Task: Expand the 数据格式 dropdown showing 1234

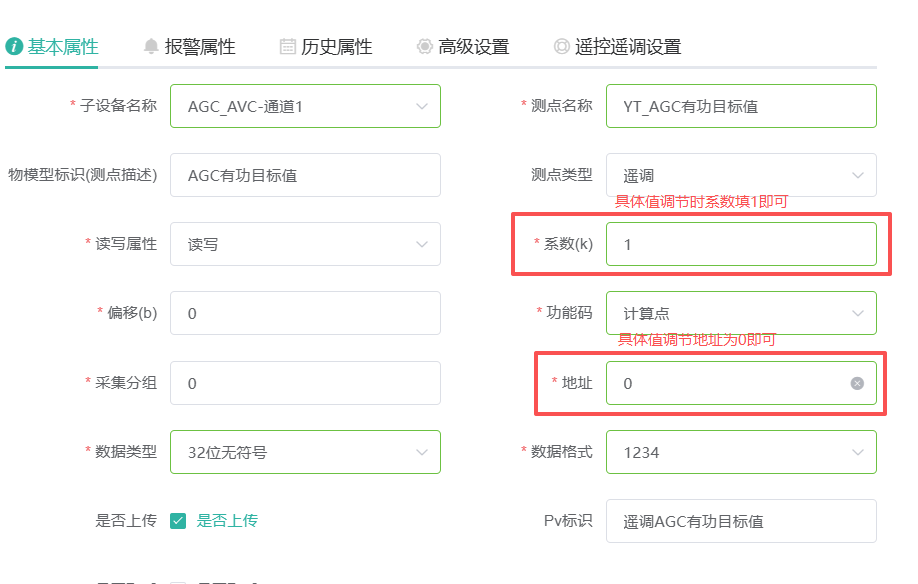Action: (x=741, y=452)
